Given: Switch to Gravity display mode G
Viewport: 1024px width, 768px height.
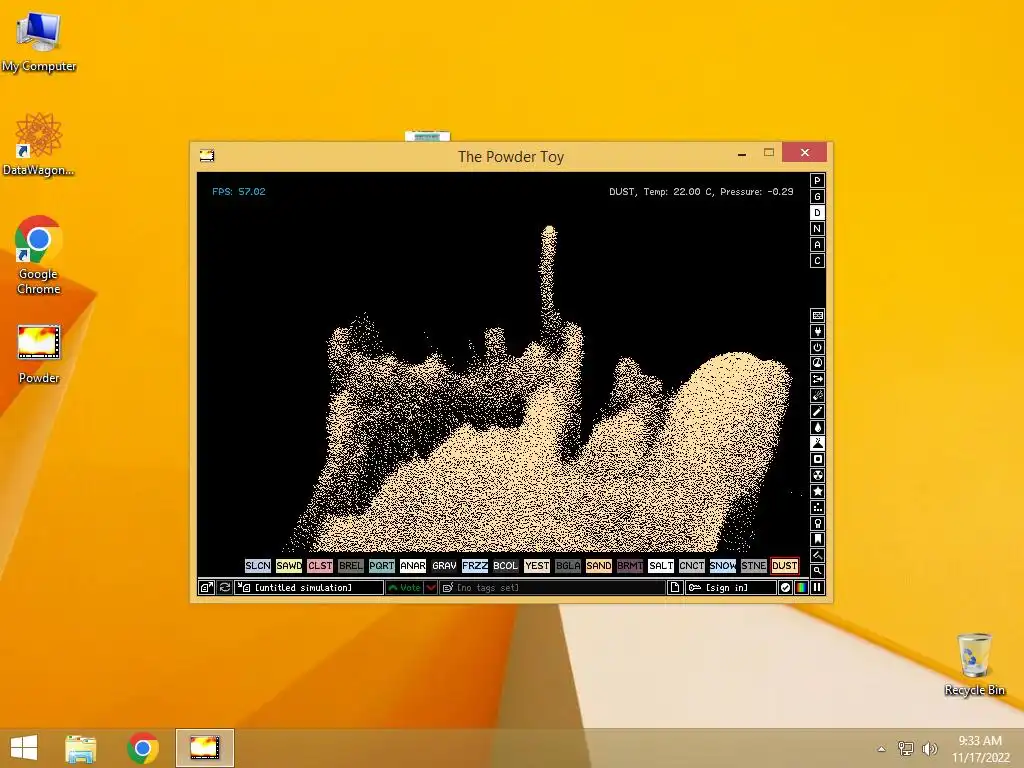Looking at the screenshot, I should [817, 197].
